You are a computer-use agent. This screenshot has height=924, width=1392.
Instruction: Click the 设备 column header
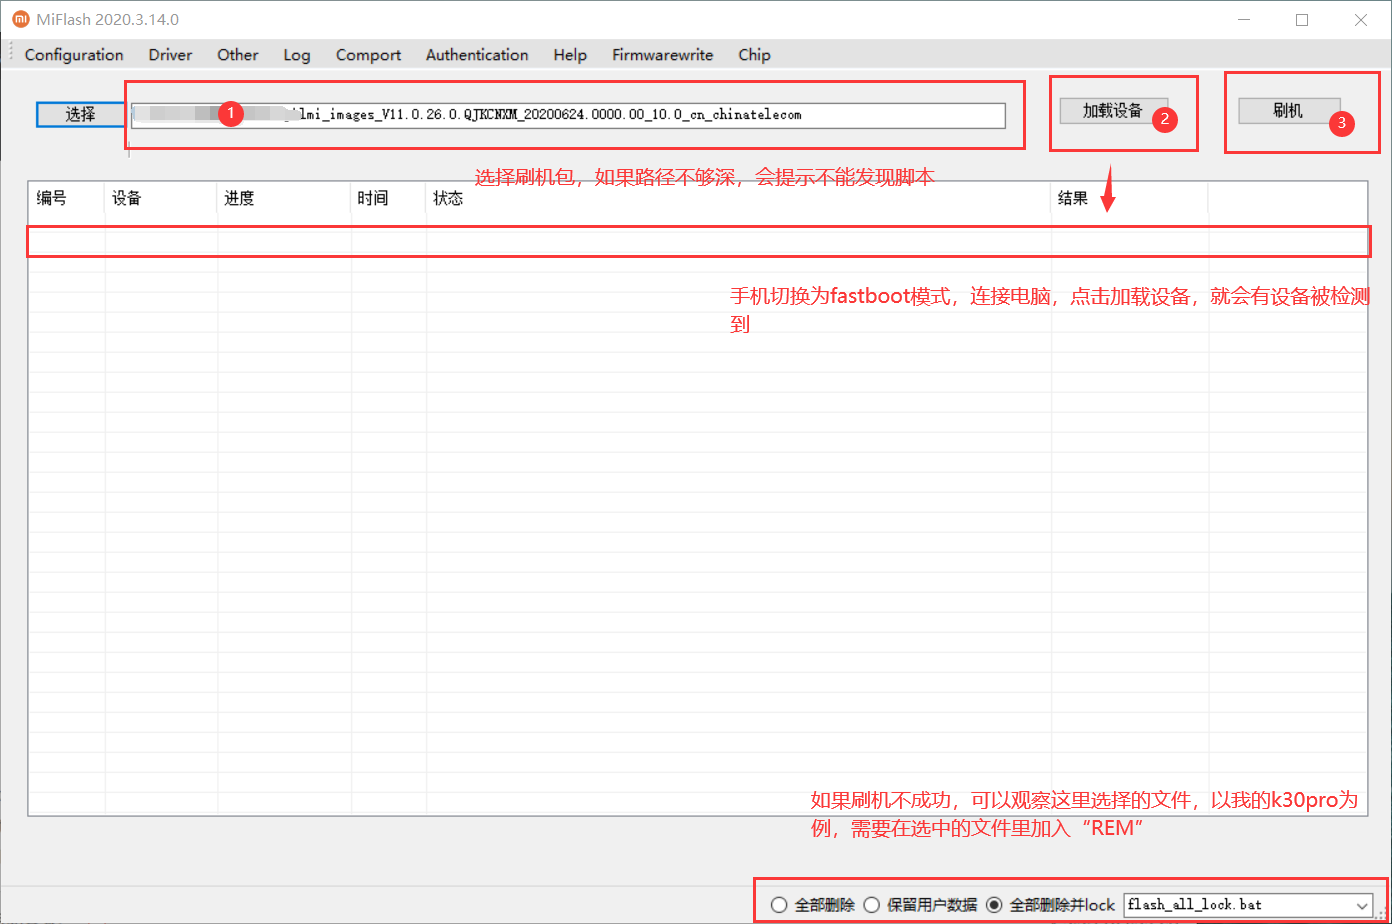coord(161,198)
